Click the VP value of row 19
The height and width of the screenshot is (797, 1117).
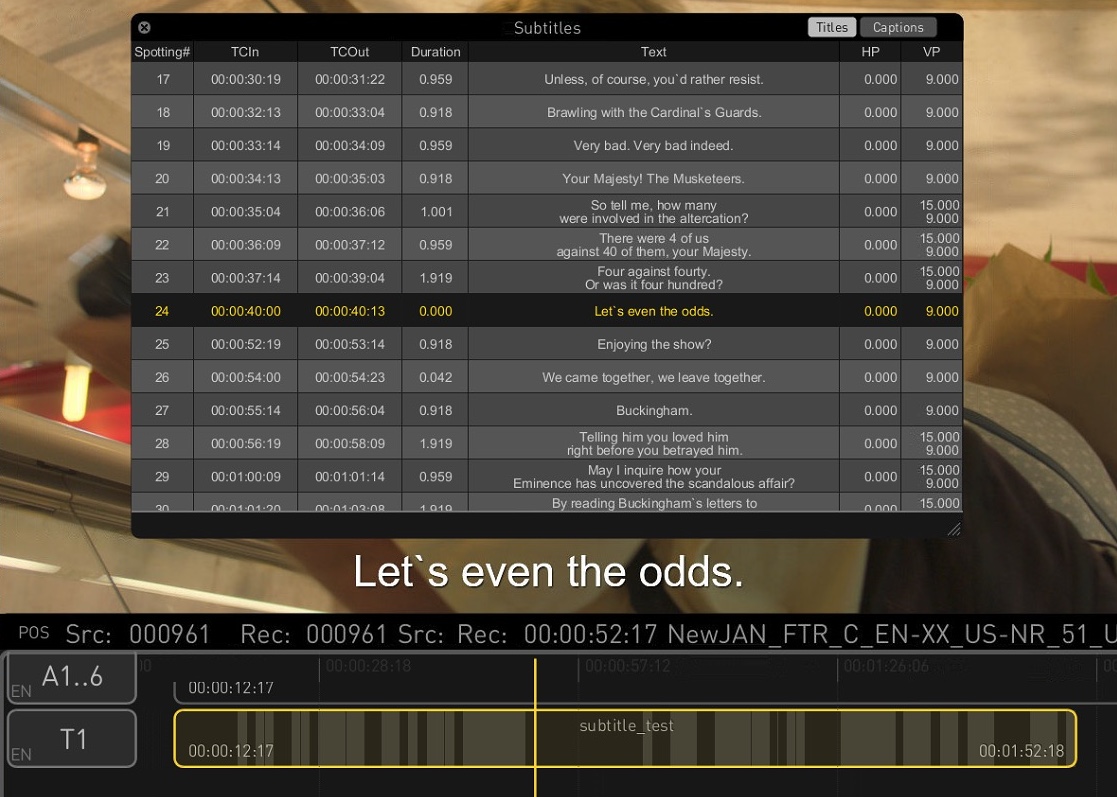click(940, 146)
